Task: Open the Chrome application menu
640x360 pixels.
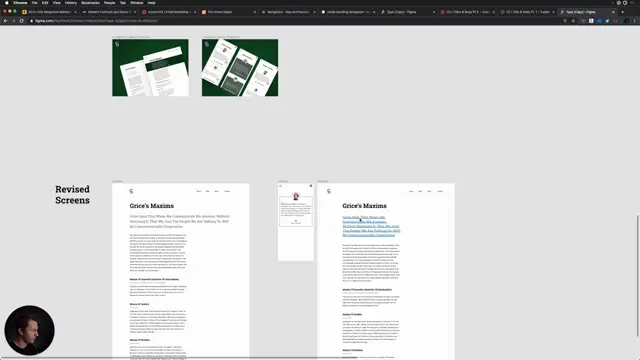Action: [20, 3]
